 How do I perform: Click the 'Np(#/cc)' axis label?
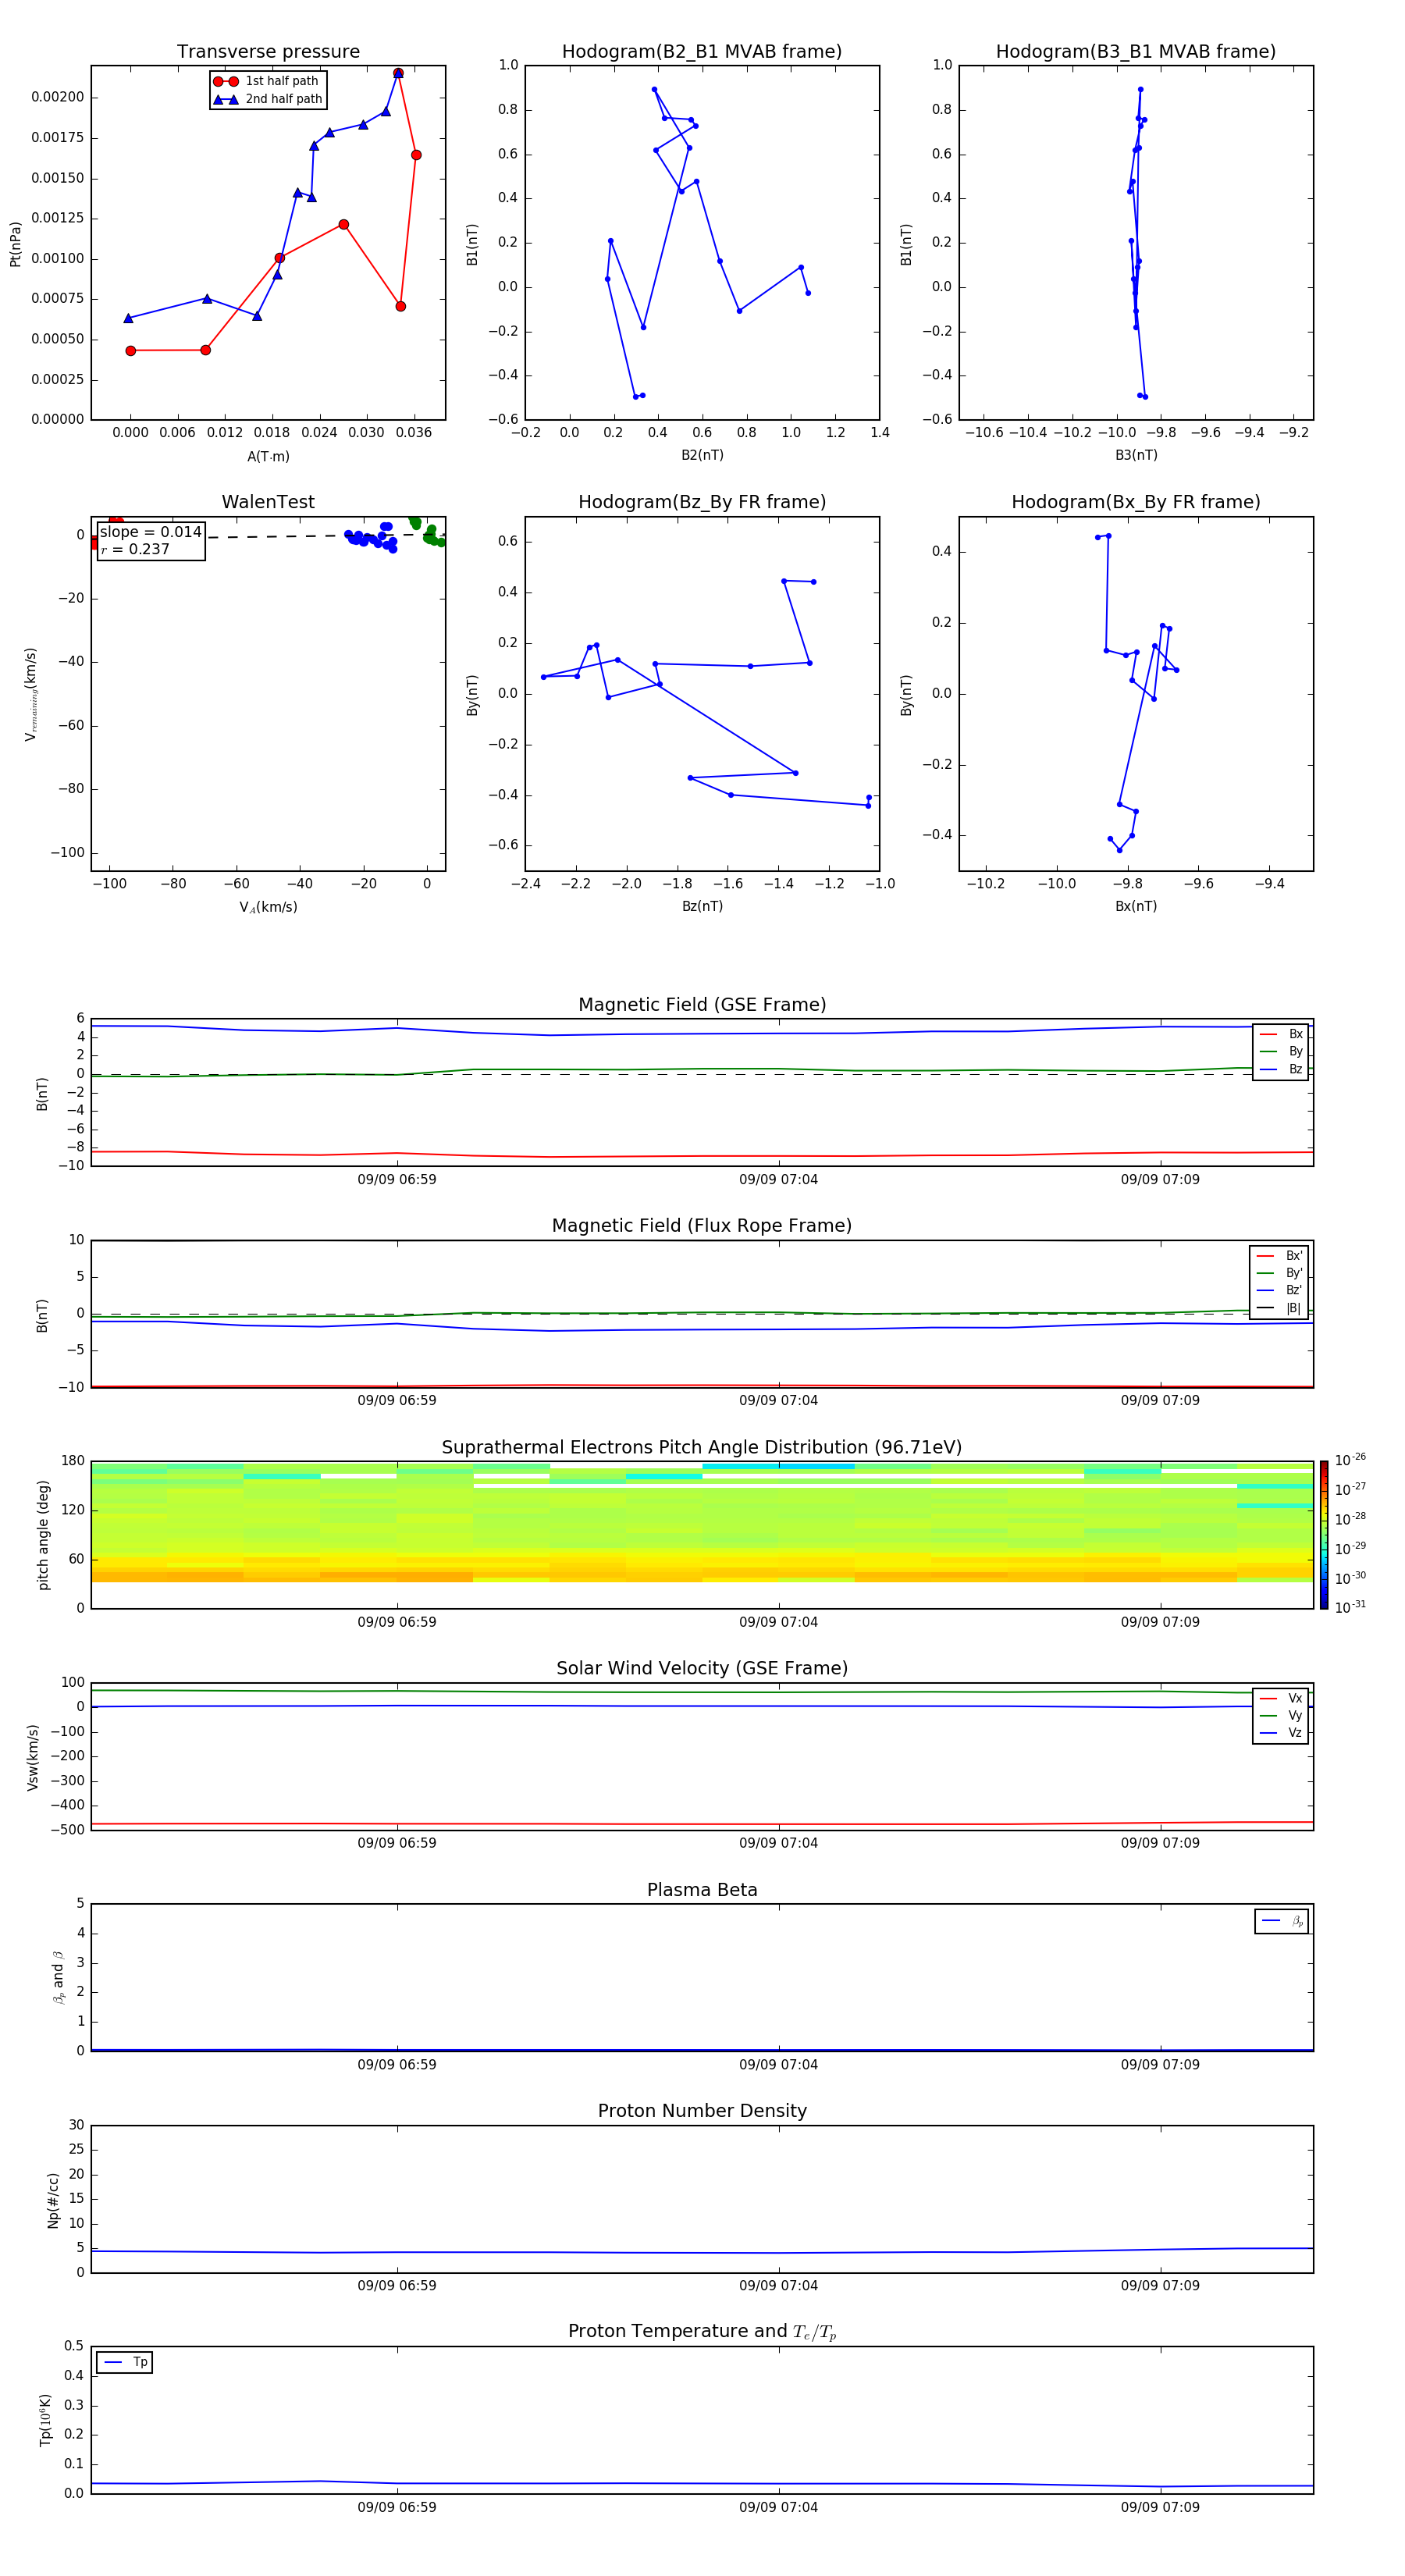tap(53, 2200)
